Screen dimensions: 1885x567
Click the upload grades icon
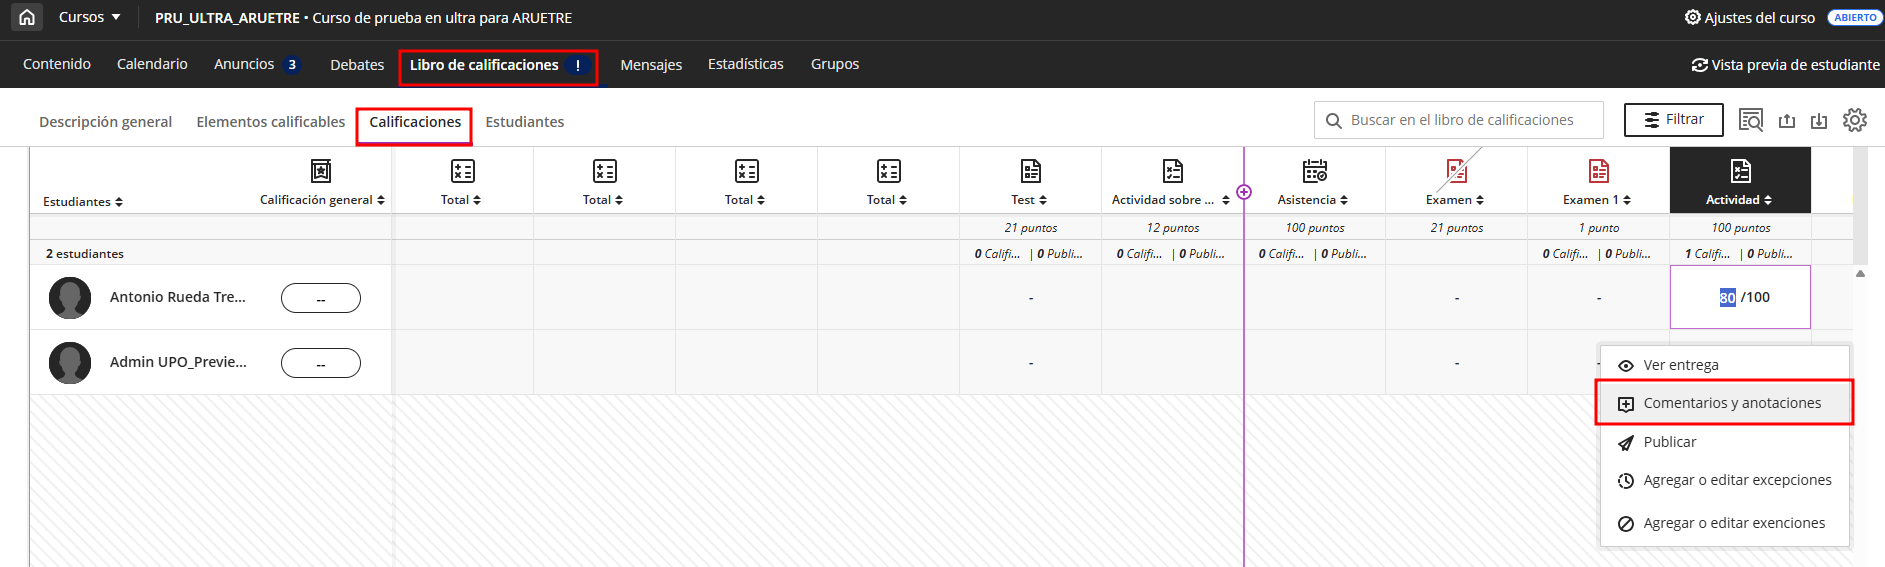tap(1787, 121)
